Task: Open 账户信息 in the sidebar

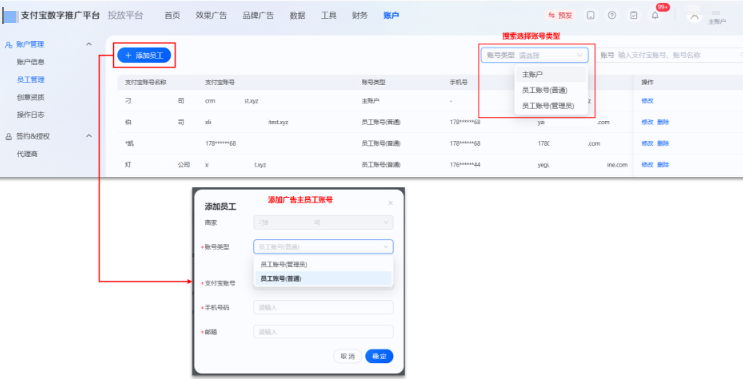Action: coord(30,62)
